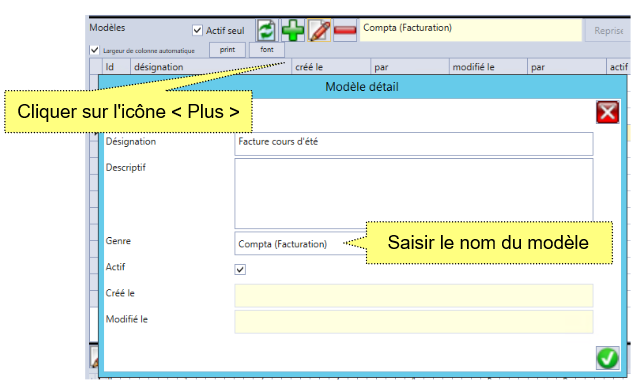Toggle the Actif seul checkbox
641x386 pixels.
click(197, 30)
